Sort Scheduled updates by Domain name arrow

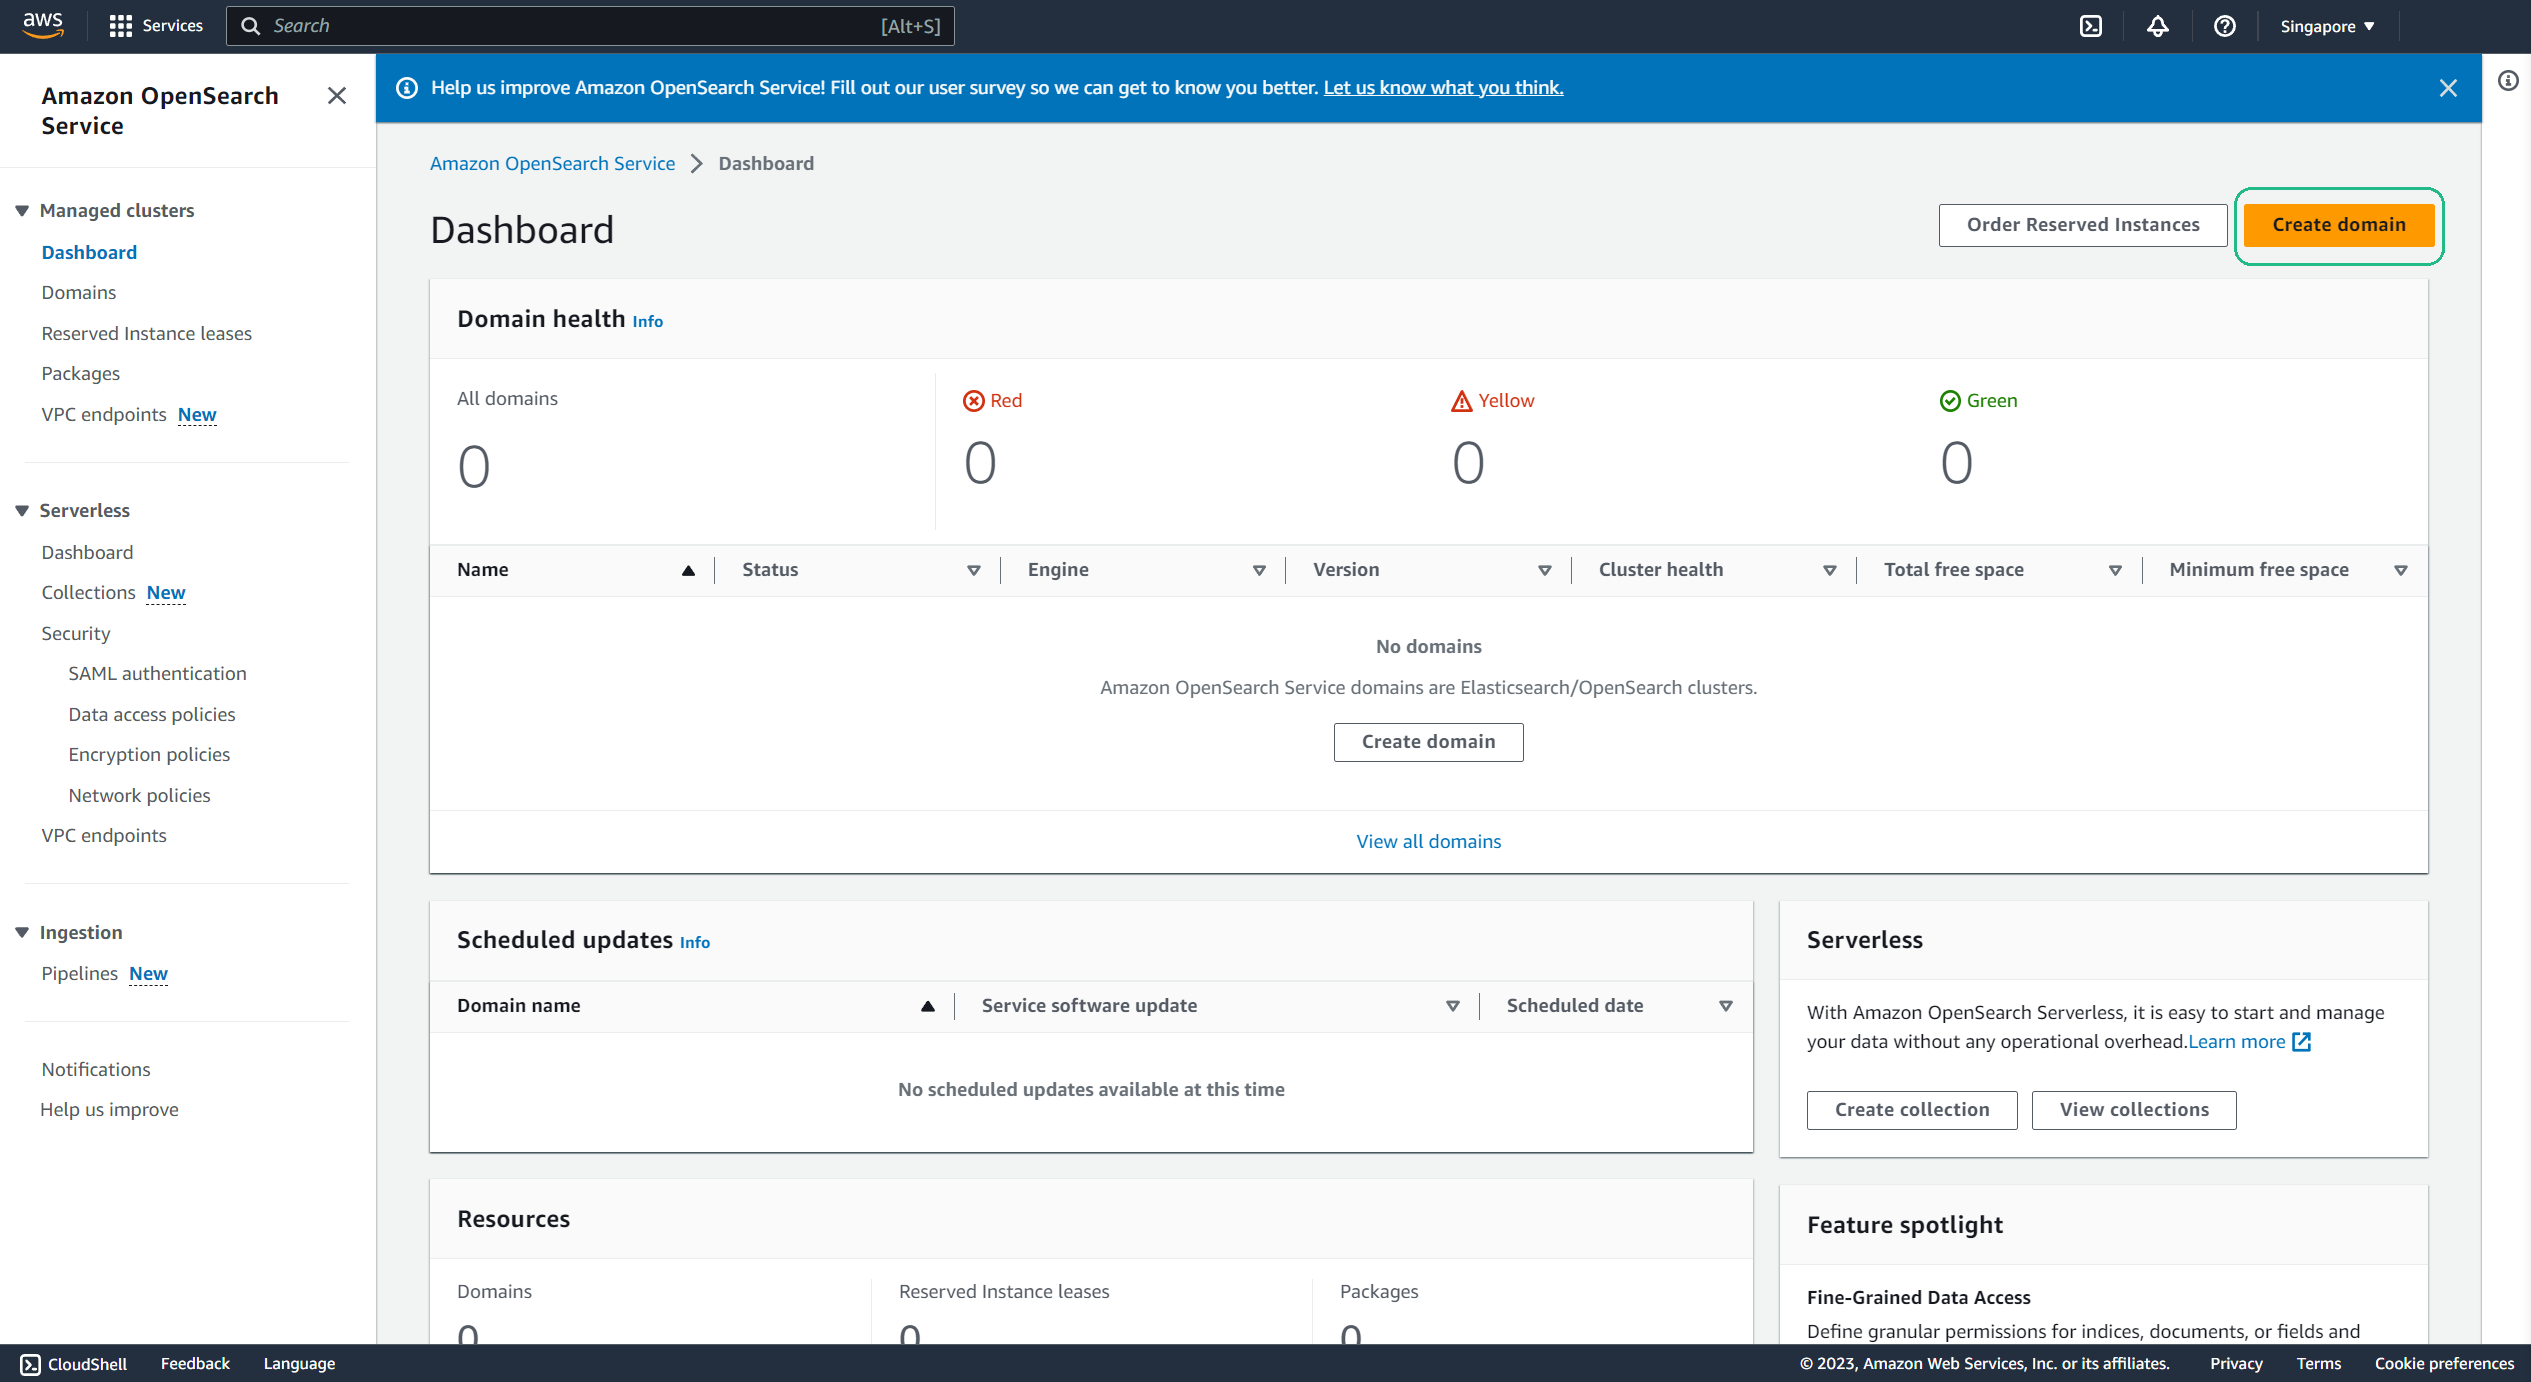click(928, 1007)
